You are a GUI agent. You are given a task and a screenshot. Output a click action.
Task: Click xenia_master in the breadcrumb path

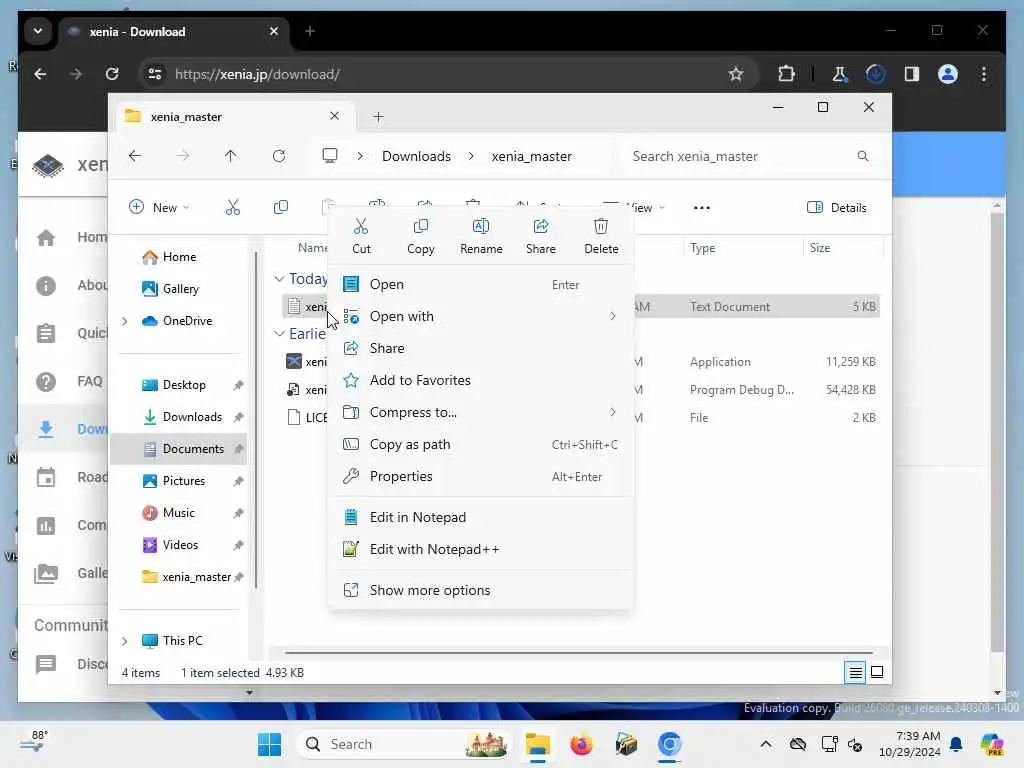pyautogui.click(x=532, y=157)
